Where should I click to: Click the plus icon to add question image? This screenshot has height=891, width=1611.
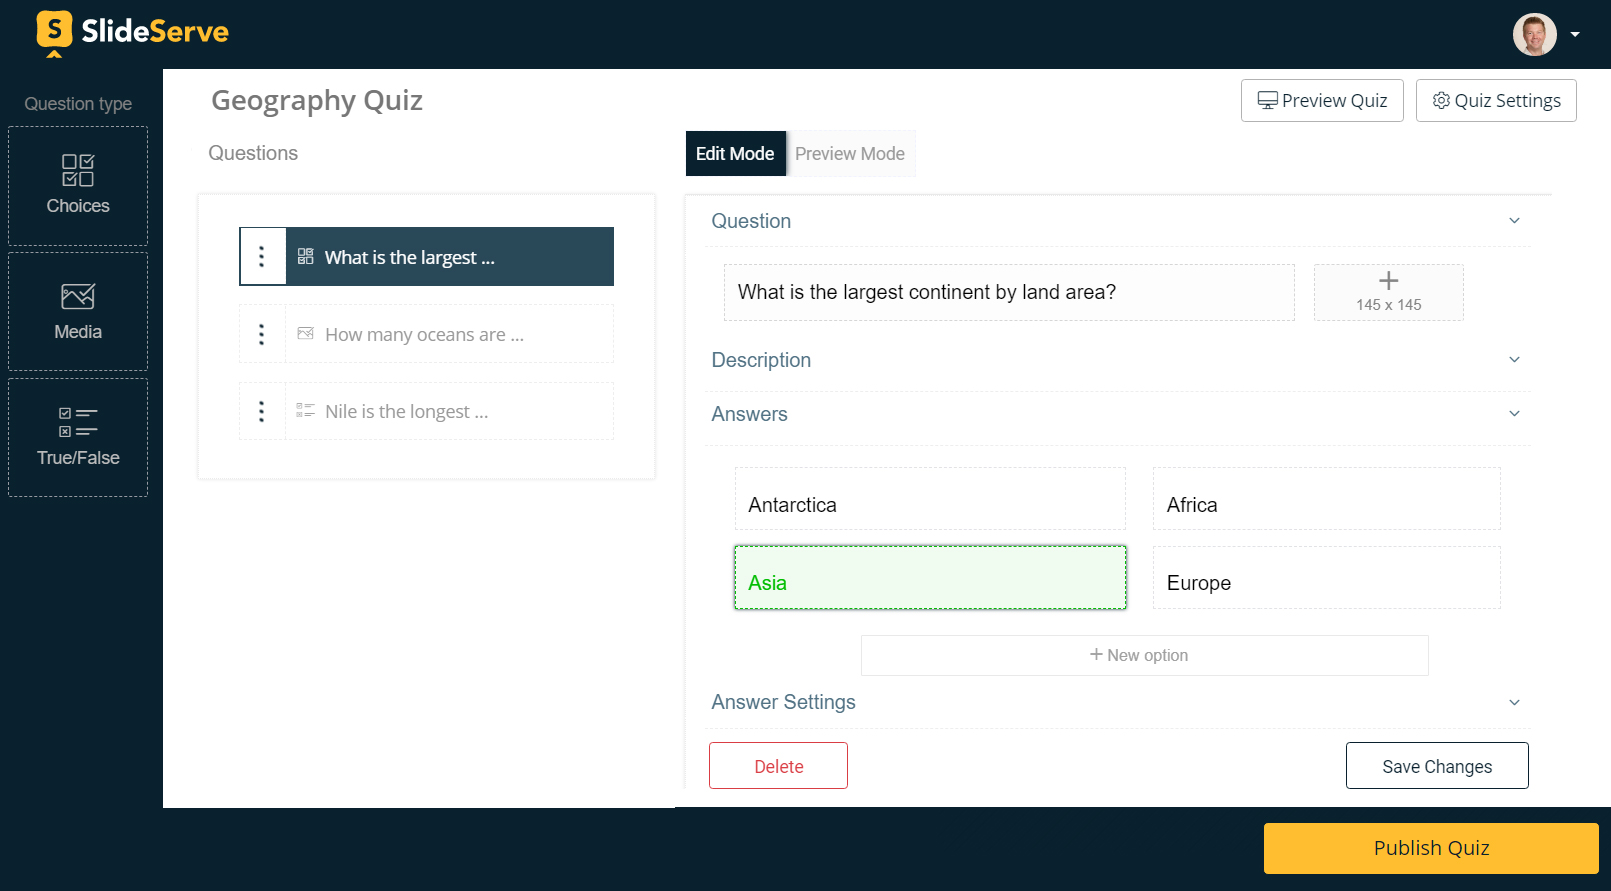pos(1388,282)
